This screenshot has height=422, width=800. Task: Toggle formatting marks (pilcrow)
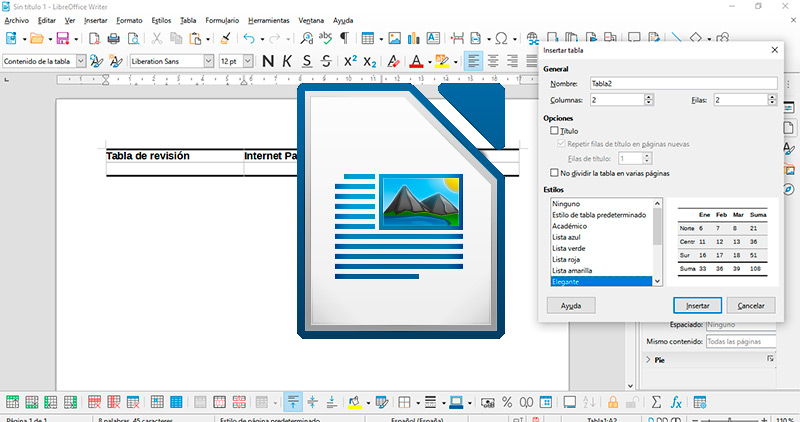tap(345, 38)
